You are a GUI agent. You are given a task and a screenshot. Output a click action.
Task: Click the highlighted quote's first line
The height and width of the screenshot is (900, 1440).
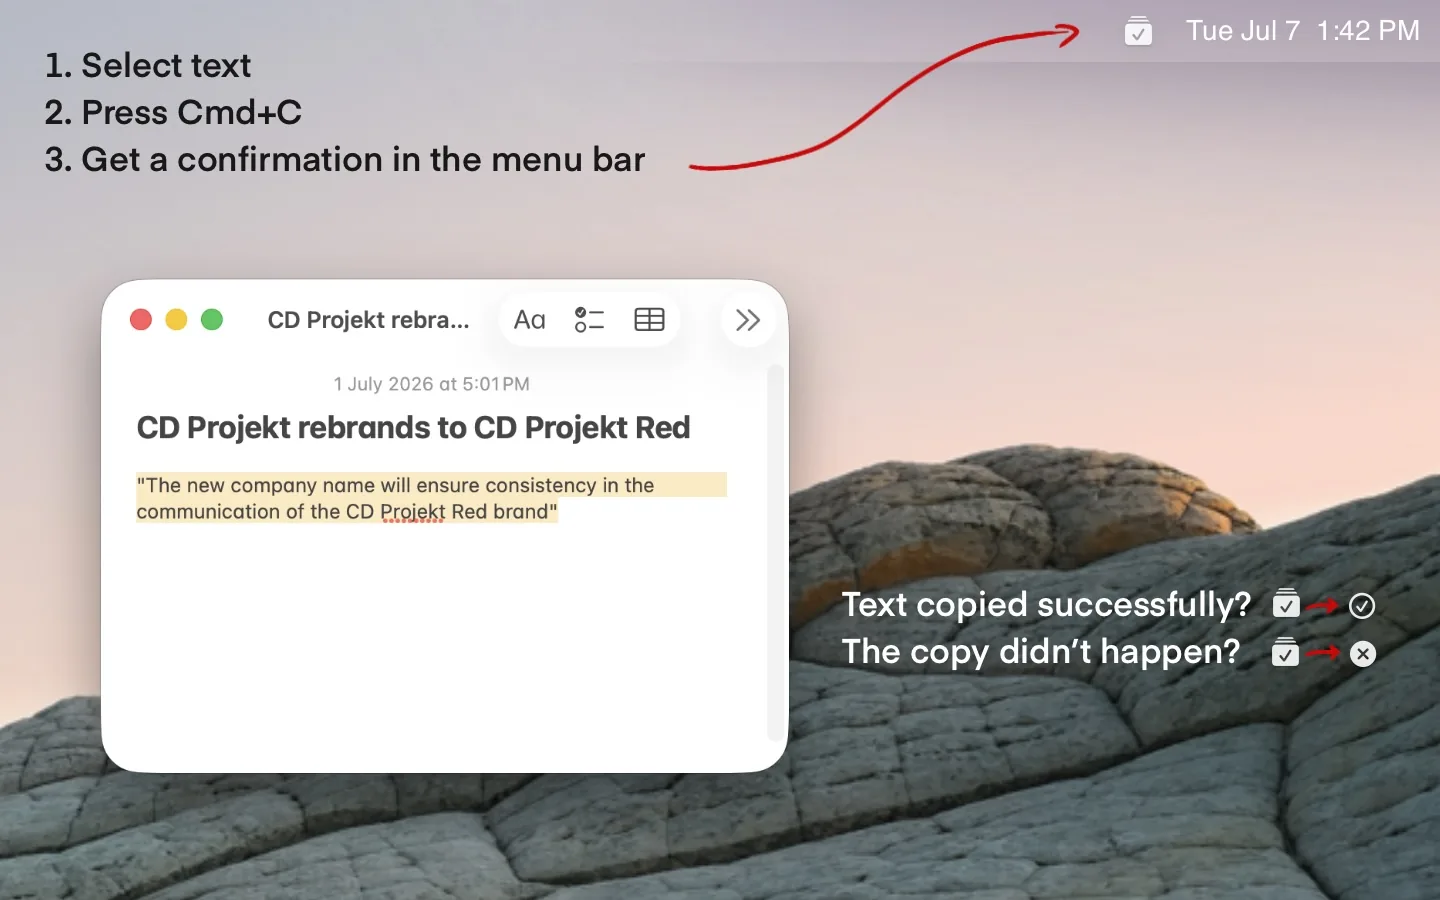click(x=395, y=485)
